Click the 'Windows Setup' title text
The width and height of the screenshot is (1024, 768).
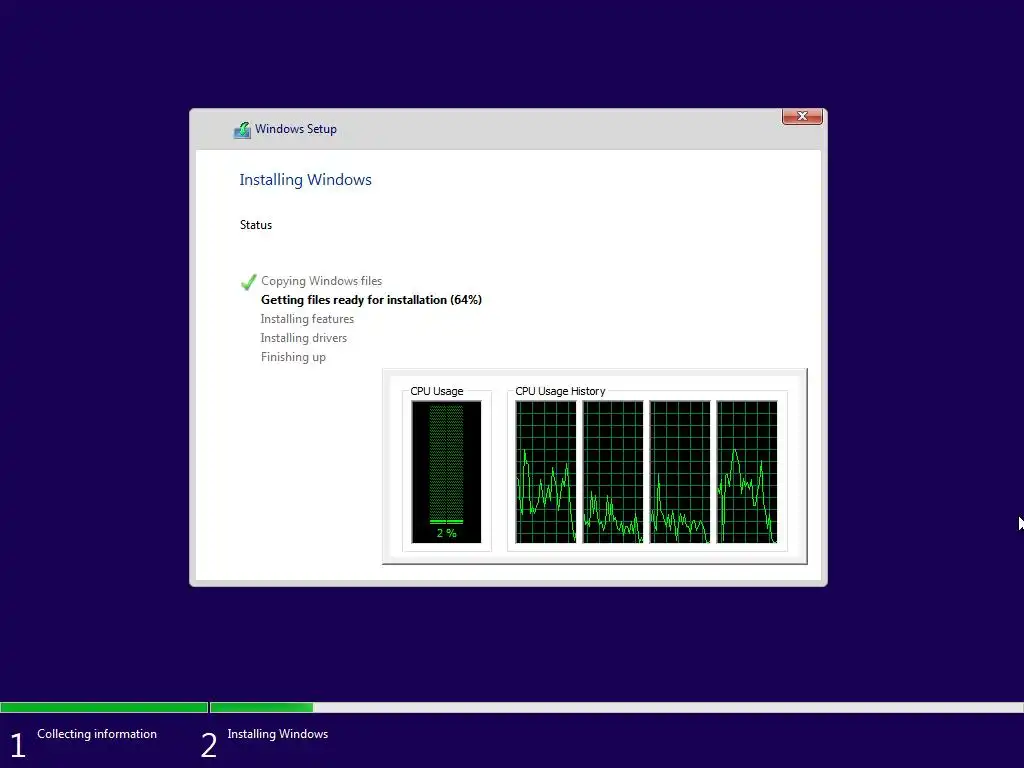(296, 129)
